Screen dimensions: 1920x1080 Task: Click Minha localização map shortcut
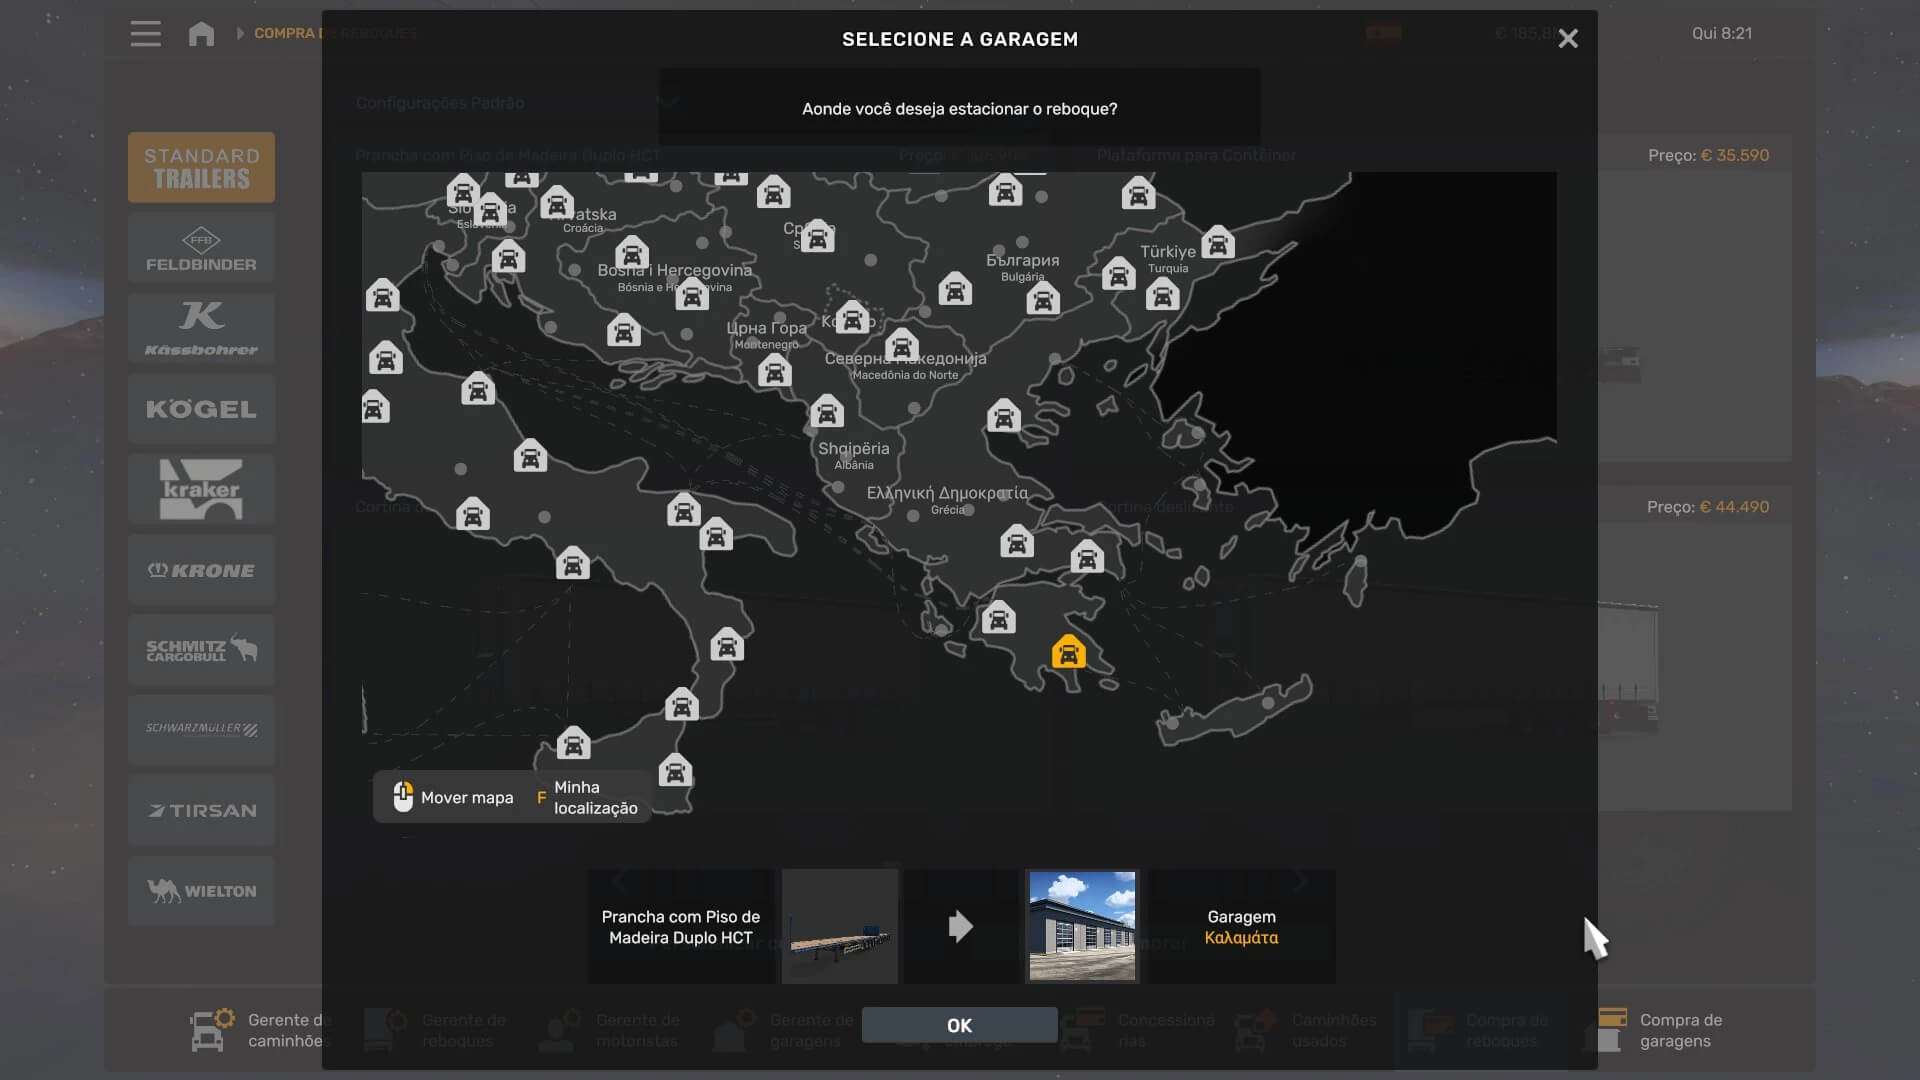pyautogui.click(x=590, y=798)
